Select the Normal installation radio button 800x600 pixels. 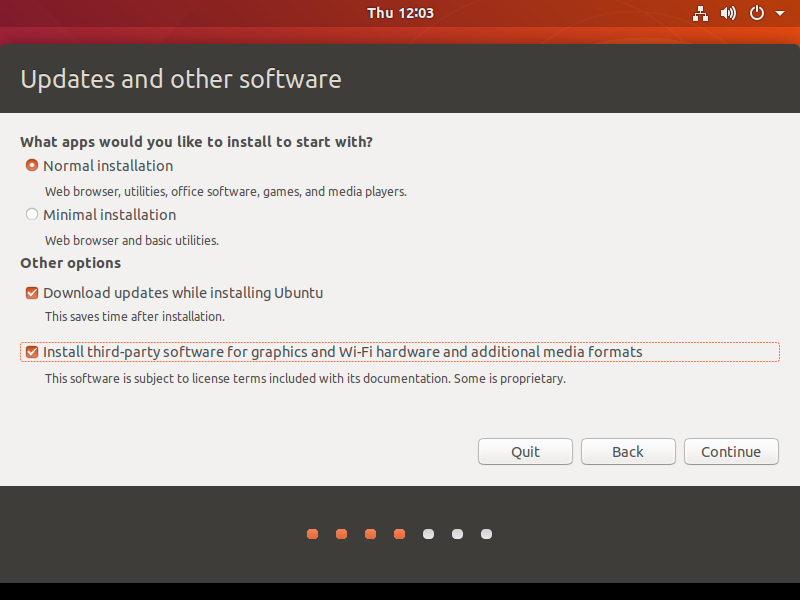[x=32, y=165]
